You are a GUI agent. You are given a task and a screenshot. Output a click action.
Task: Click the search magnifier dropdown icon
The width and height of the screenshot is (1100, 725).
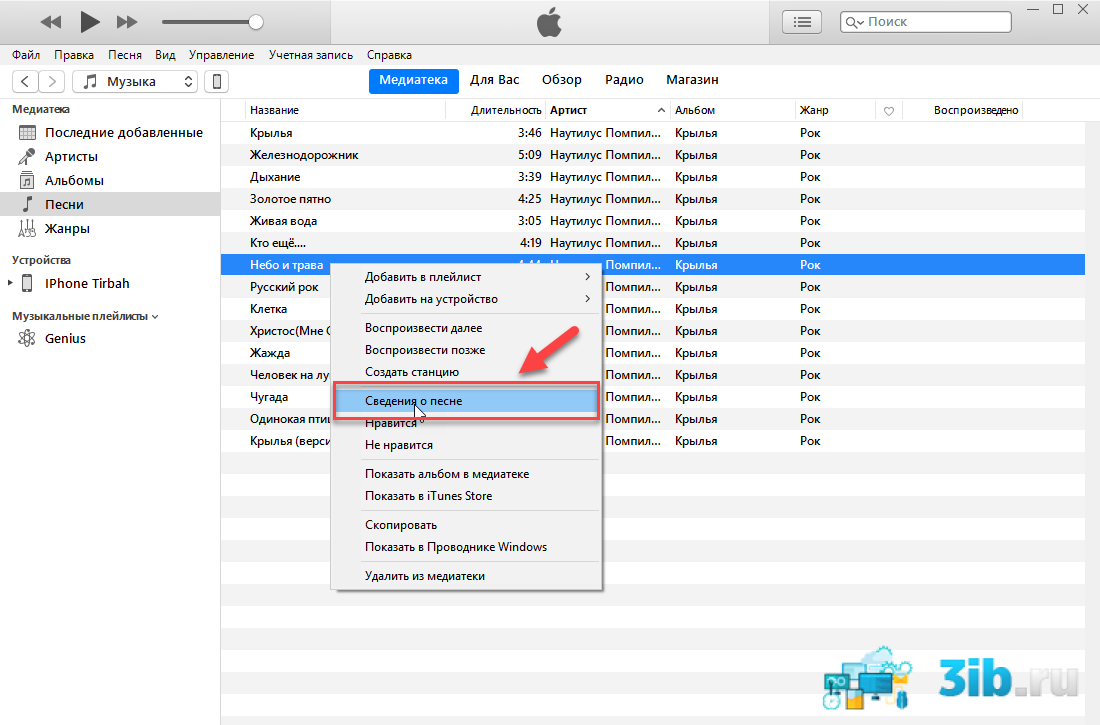(854, 22)
